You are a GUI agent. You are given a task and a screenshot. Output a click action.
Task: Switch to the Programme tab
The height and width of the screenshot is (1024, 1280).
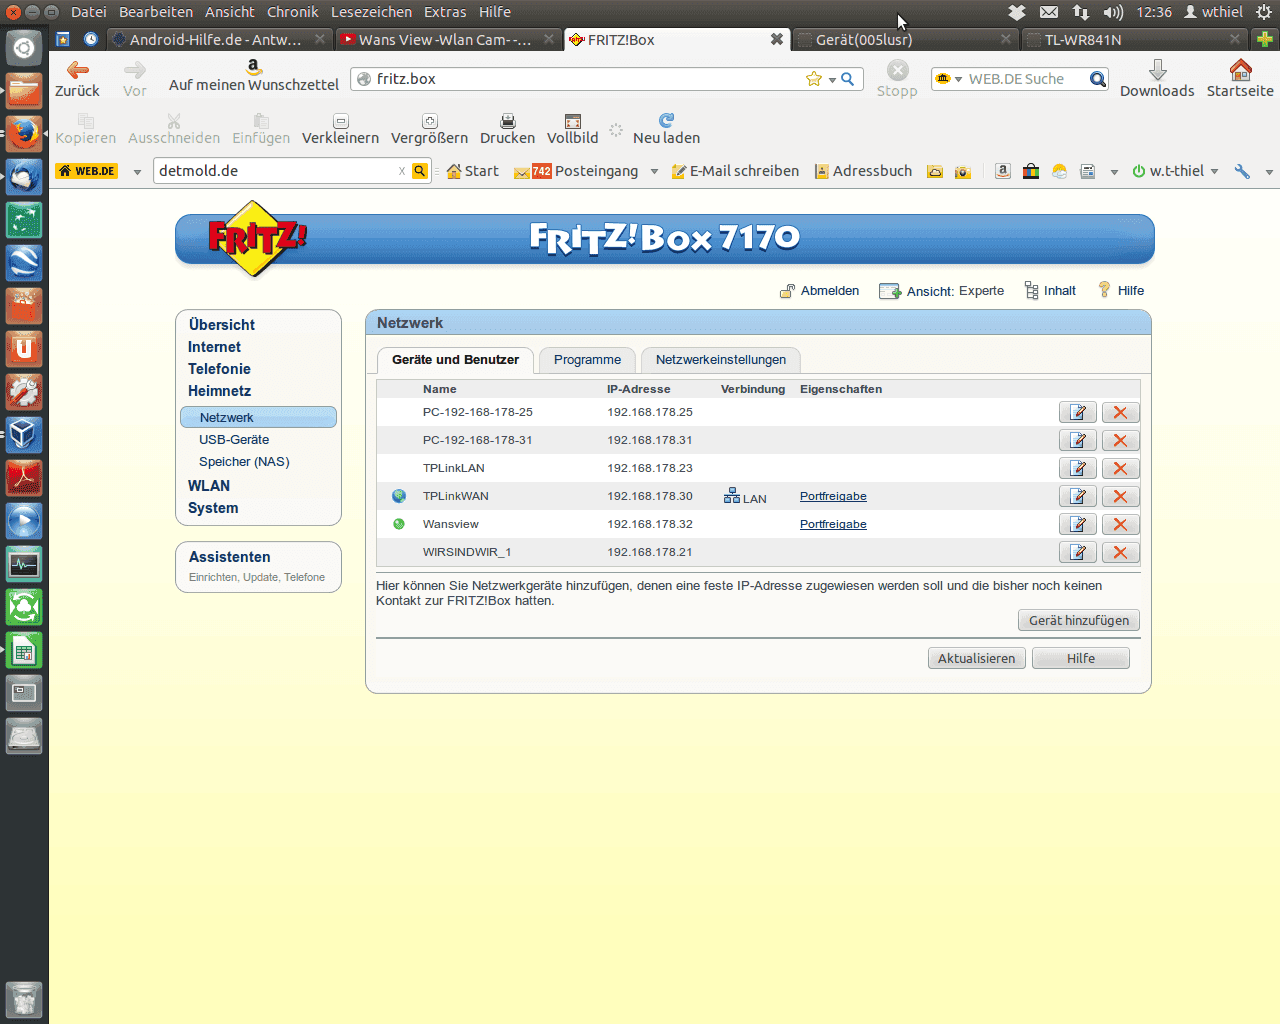point(587,360)
